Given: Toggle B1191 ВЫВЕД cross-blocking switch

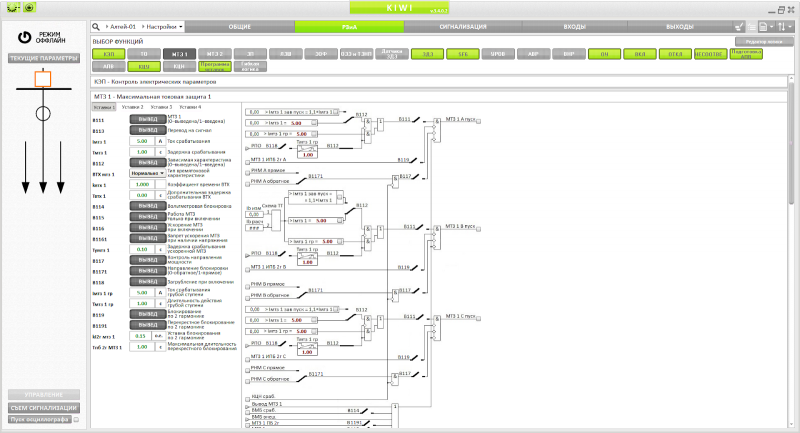Looking at the screenshot, I should (148, 325).
